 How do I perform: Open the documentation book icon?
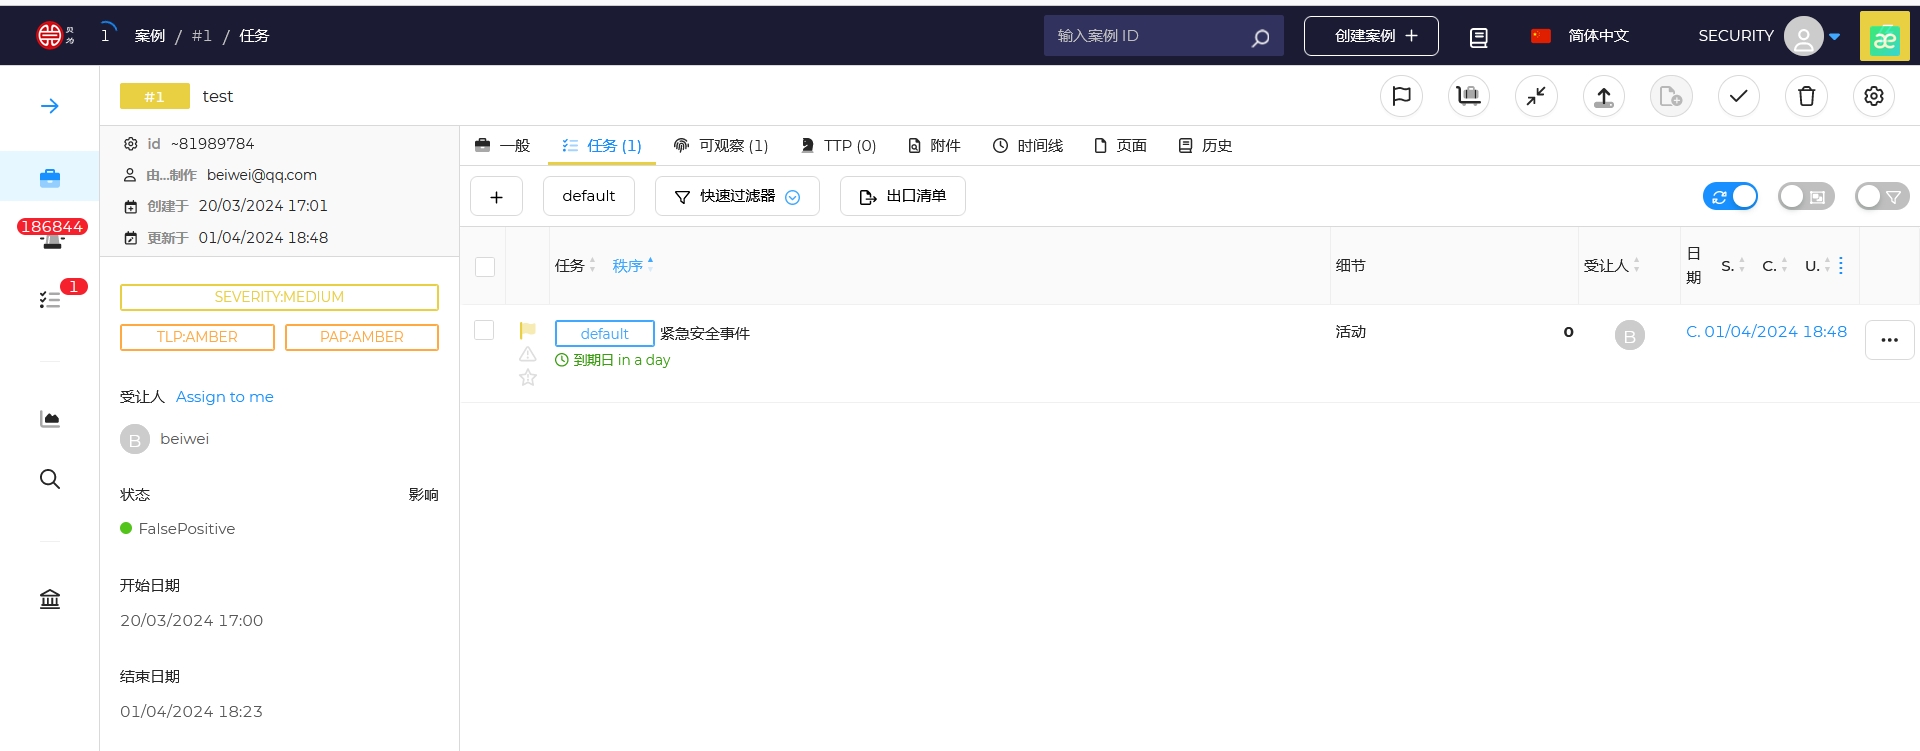click(1479, 37)
